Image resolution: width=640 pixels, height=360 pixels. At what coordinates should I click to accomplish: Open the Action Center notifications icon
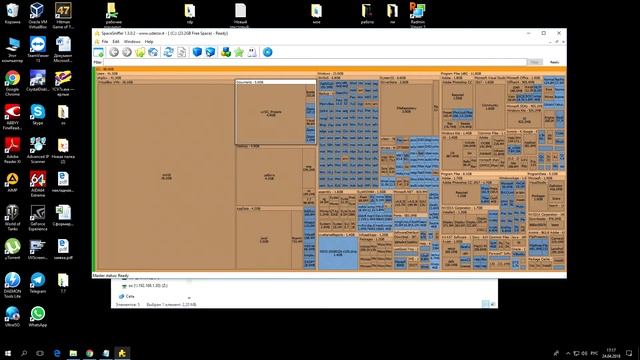629,353
